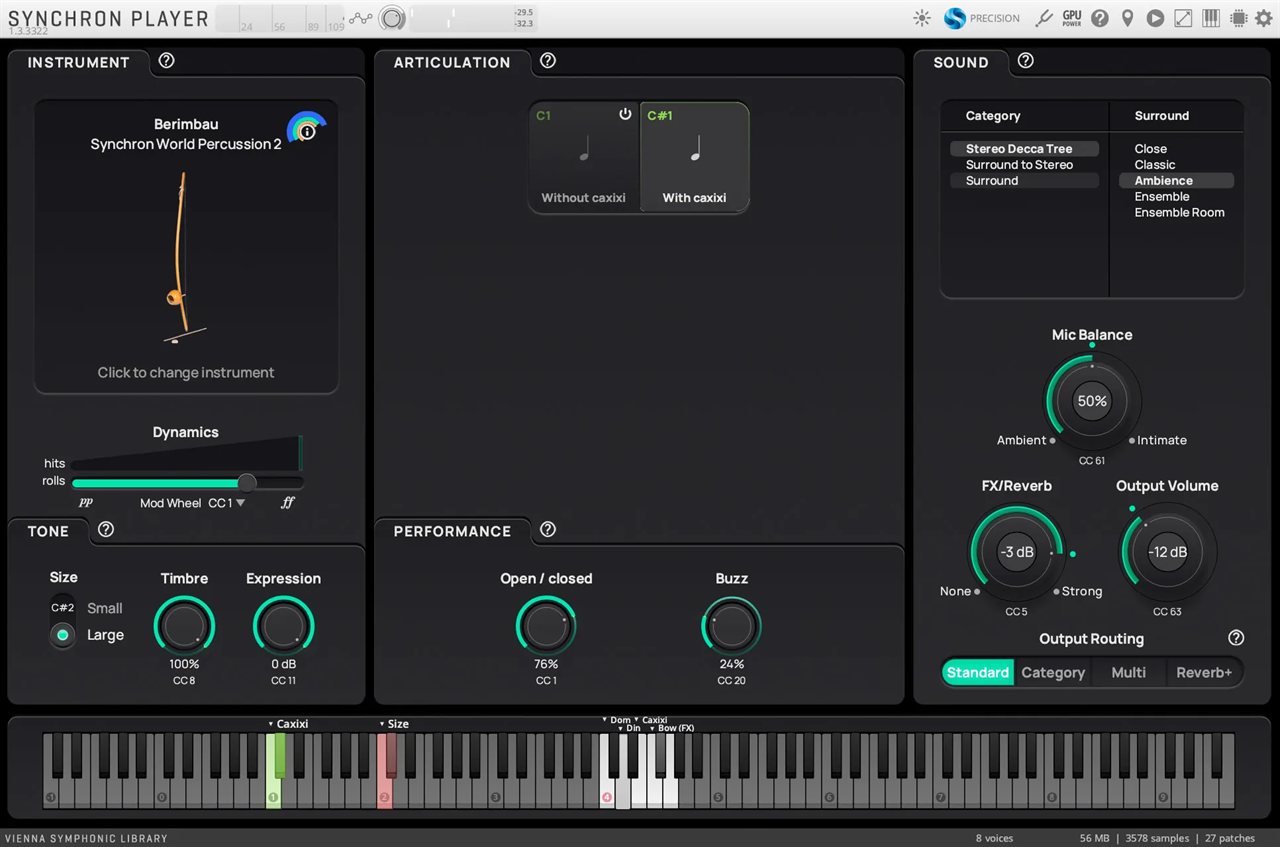This screenshot has width=1280, height=847.
Task: Click the GPU Power icon
Action: point(1072,18)
